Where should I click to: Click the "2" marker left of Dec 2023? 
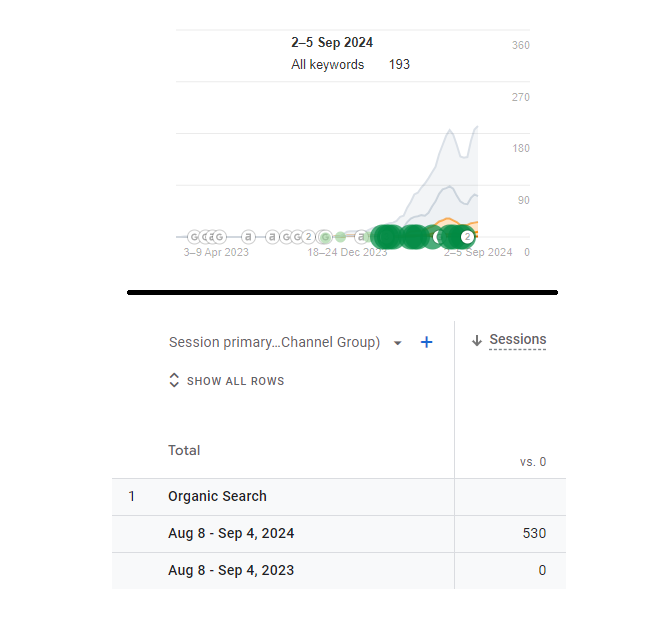click(x=309, y=237)
